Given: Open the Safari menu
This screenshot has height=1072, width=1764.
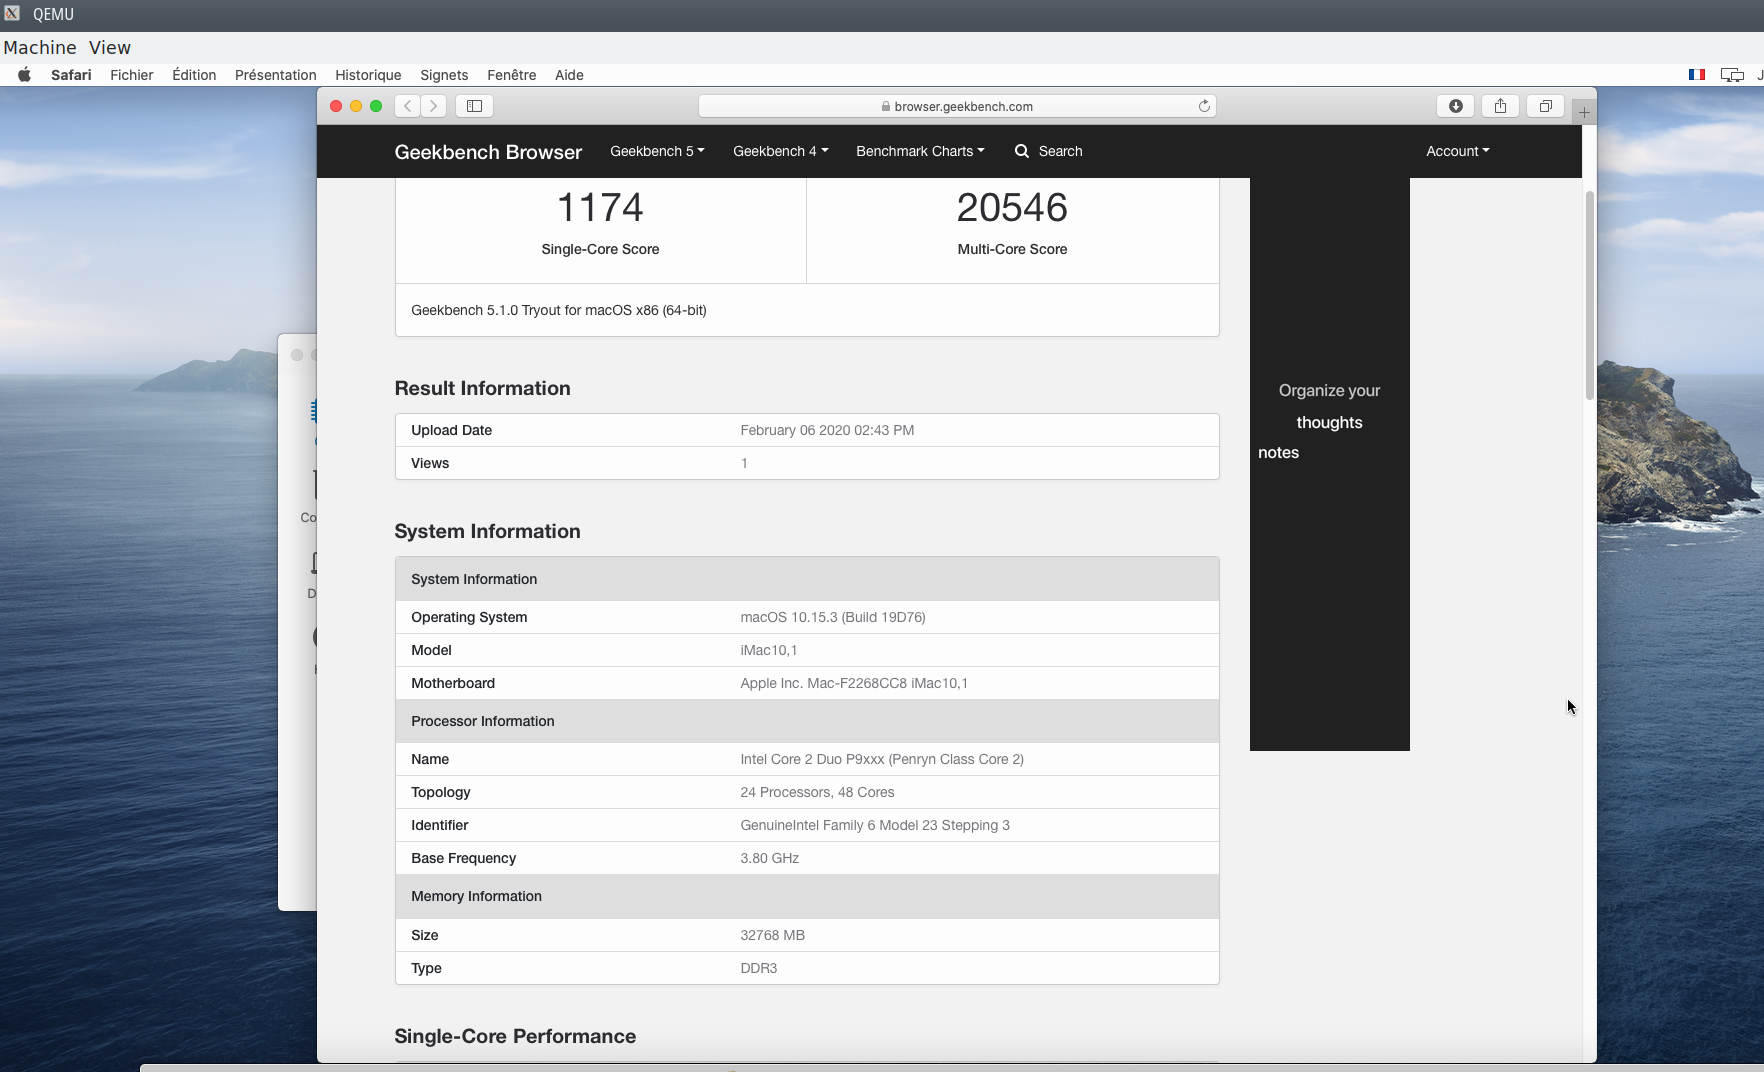Looking at the screenshot, I should point(71,75).
